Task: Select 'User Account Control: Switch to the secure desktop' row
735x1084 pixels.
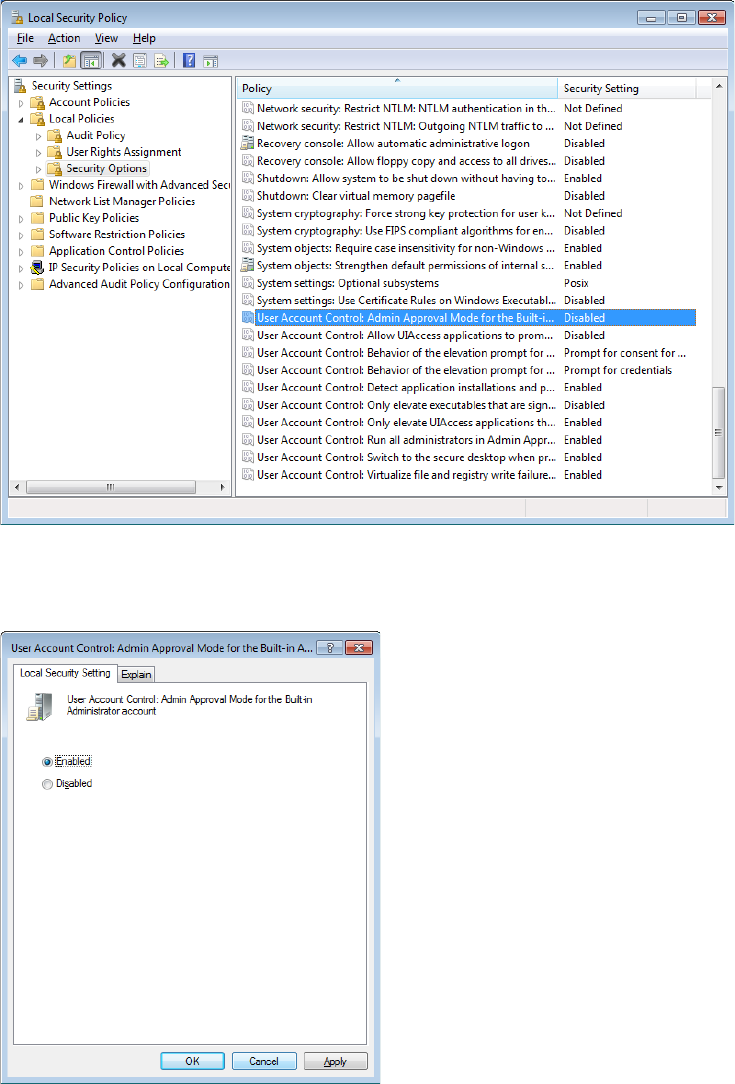Action: [x=467, y=458]
